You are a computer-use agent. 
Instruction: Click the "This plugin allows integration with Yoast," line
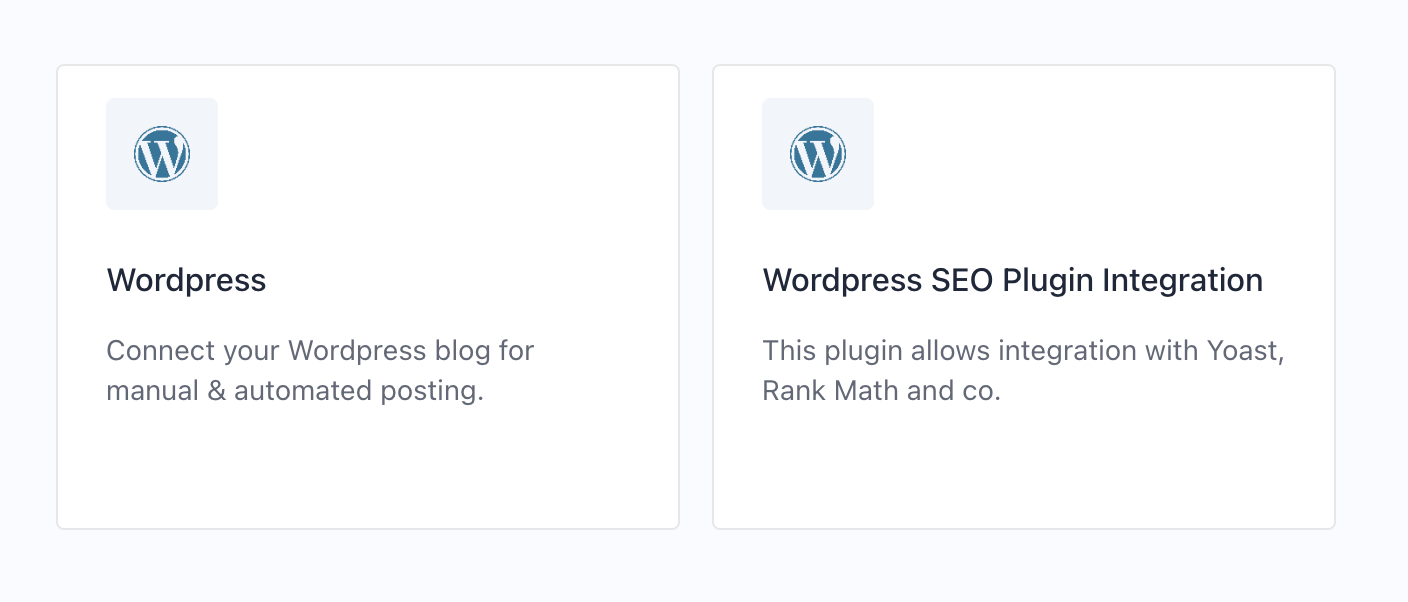(1023, 351)
